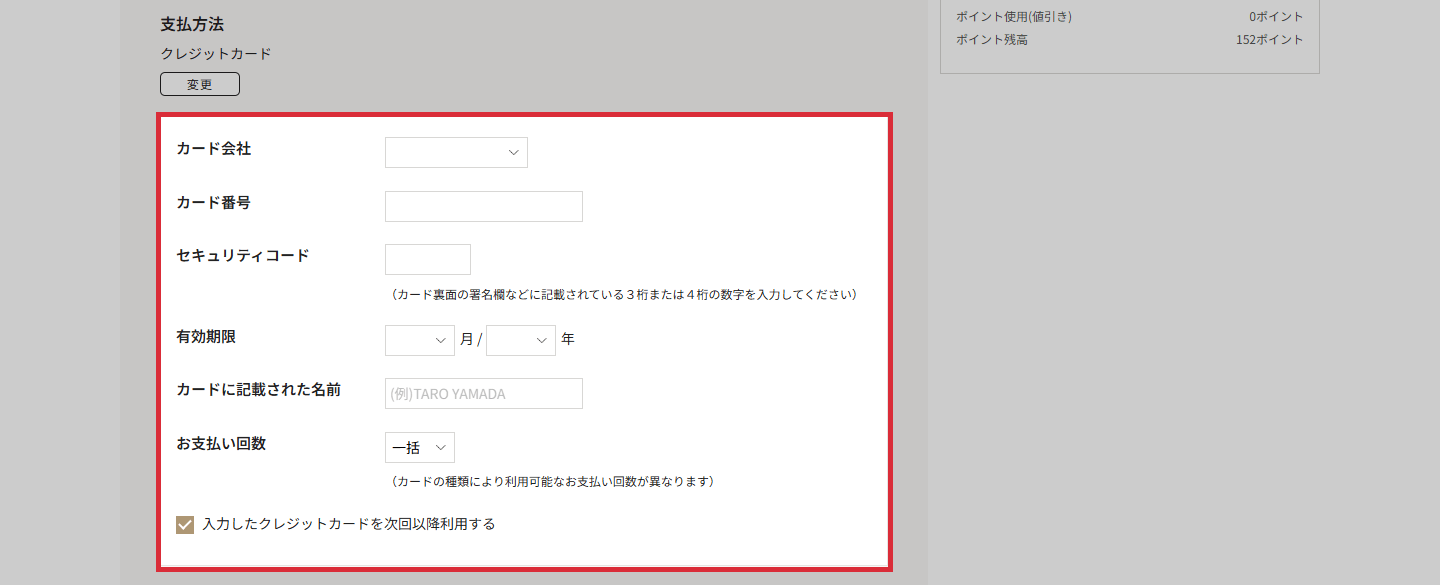The width and height of the screenshot is (1440, 585).
Task: Click the chevron on the expiry month selector
Action: point(441,340)
